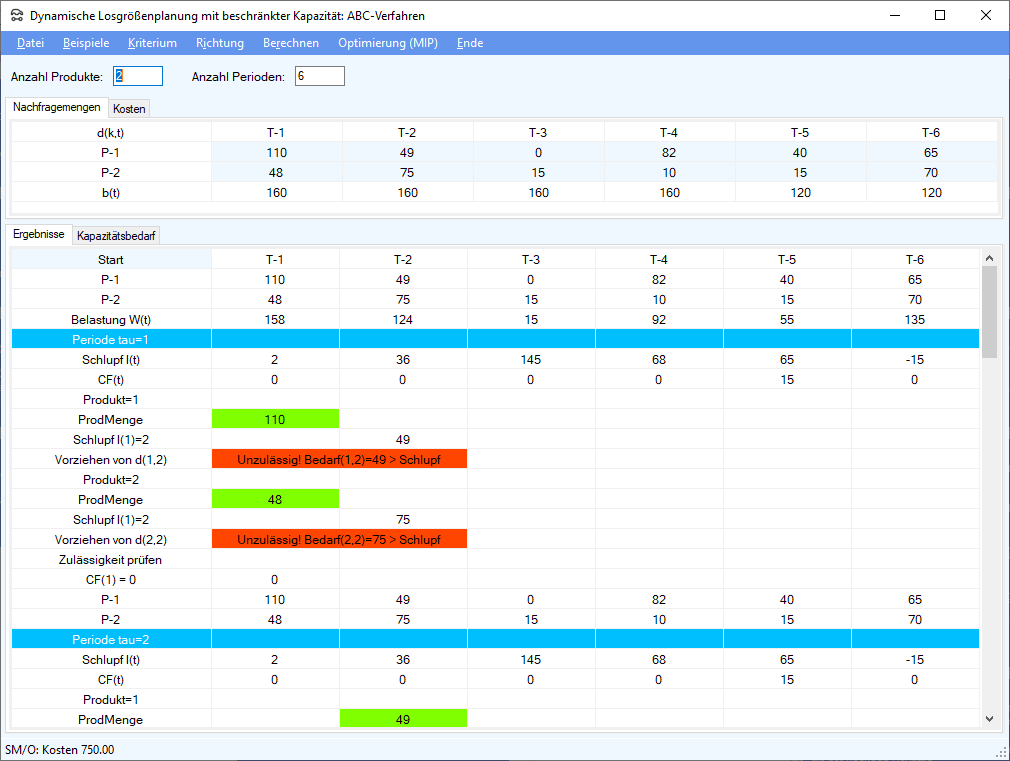Screen dimensions: 1010x761
Task: Click the scroll up arrow in results panel
Action: point(989,258)
